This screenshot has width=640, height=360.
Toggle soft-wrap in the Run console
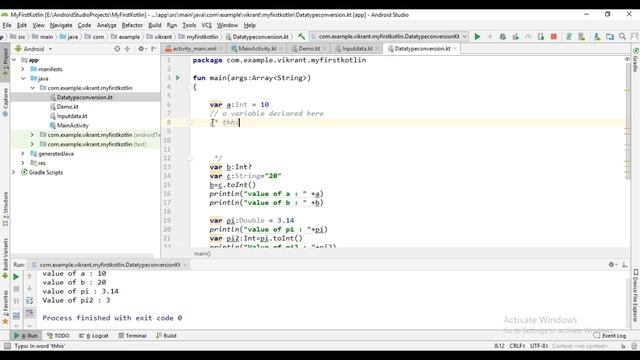point(29,301)
